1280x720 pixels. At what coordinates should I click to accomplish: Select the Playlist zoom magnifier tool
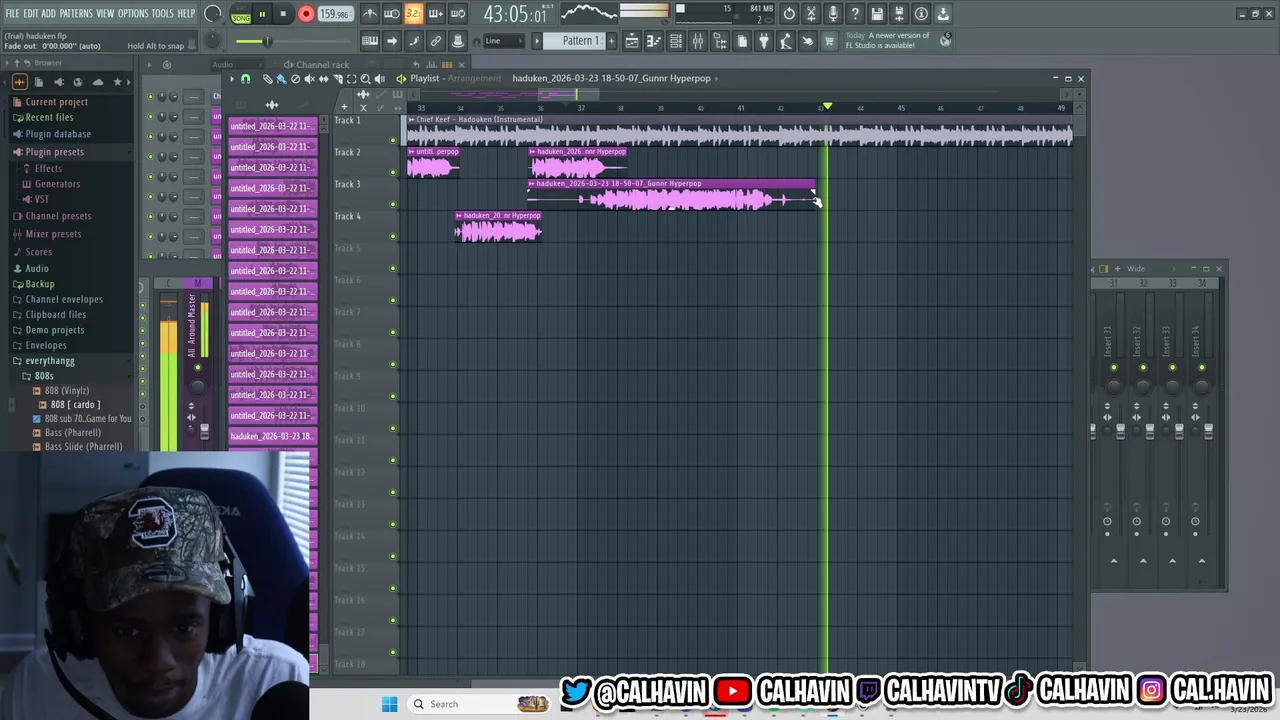coord(365,79)
